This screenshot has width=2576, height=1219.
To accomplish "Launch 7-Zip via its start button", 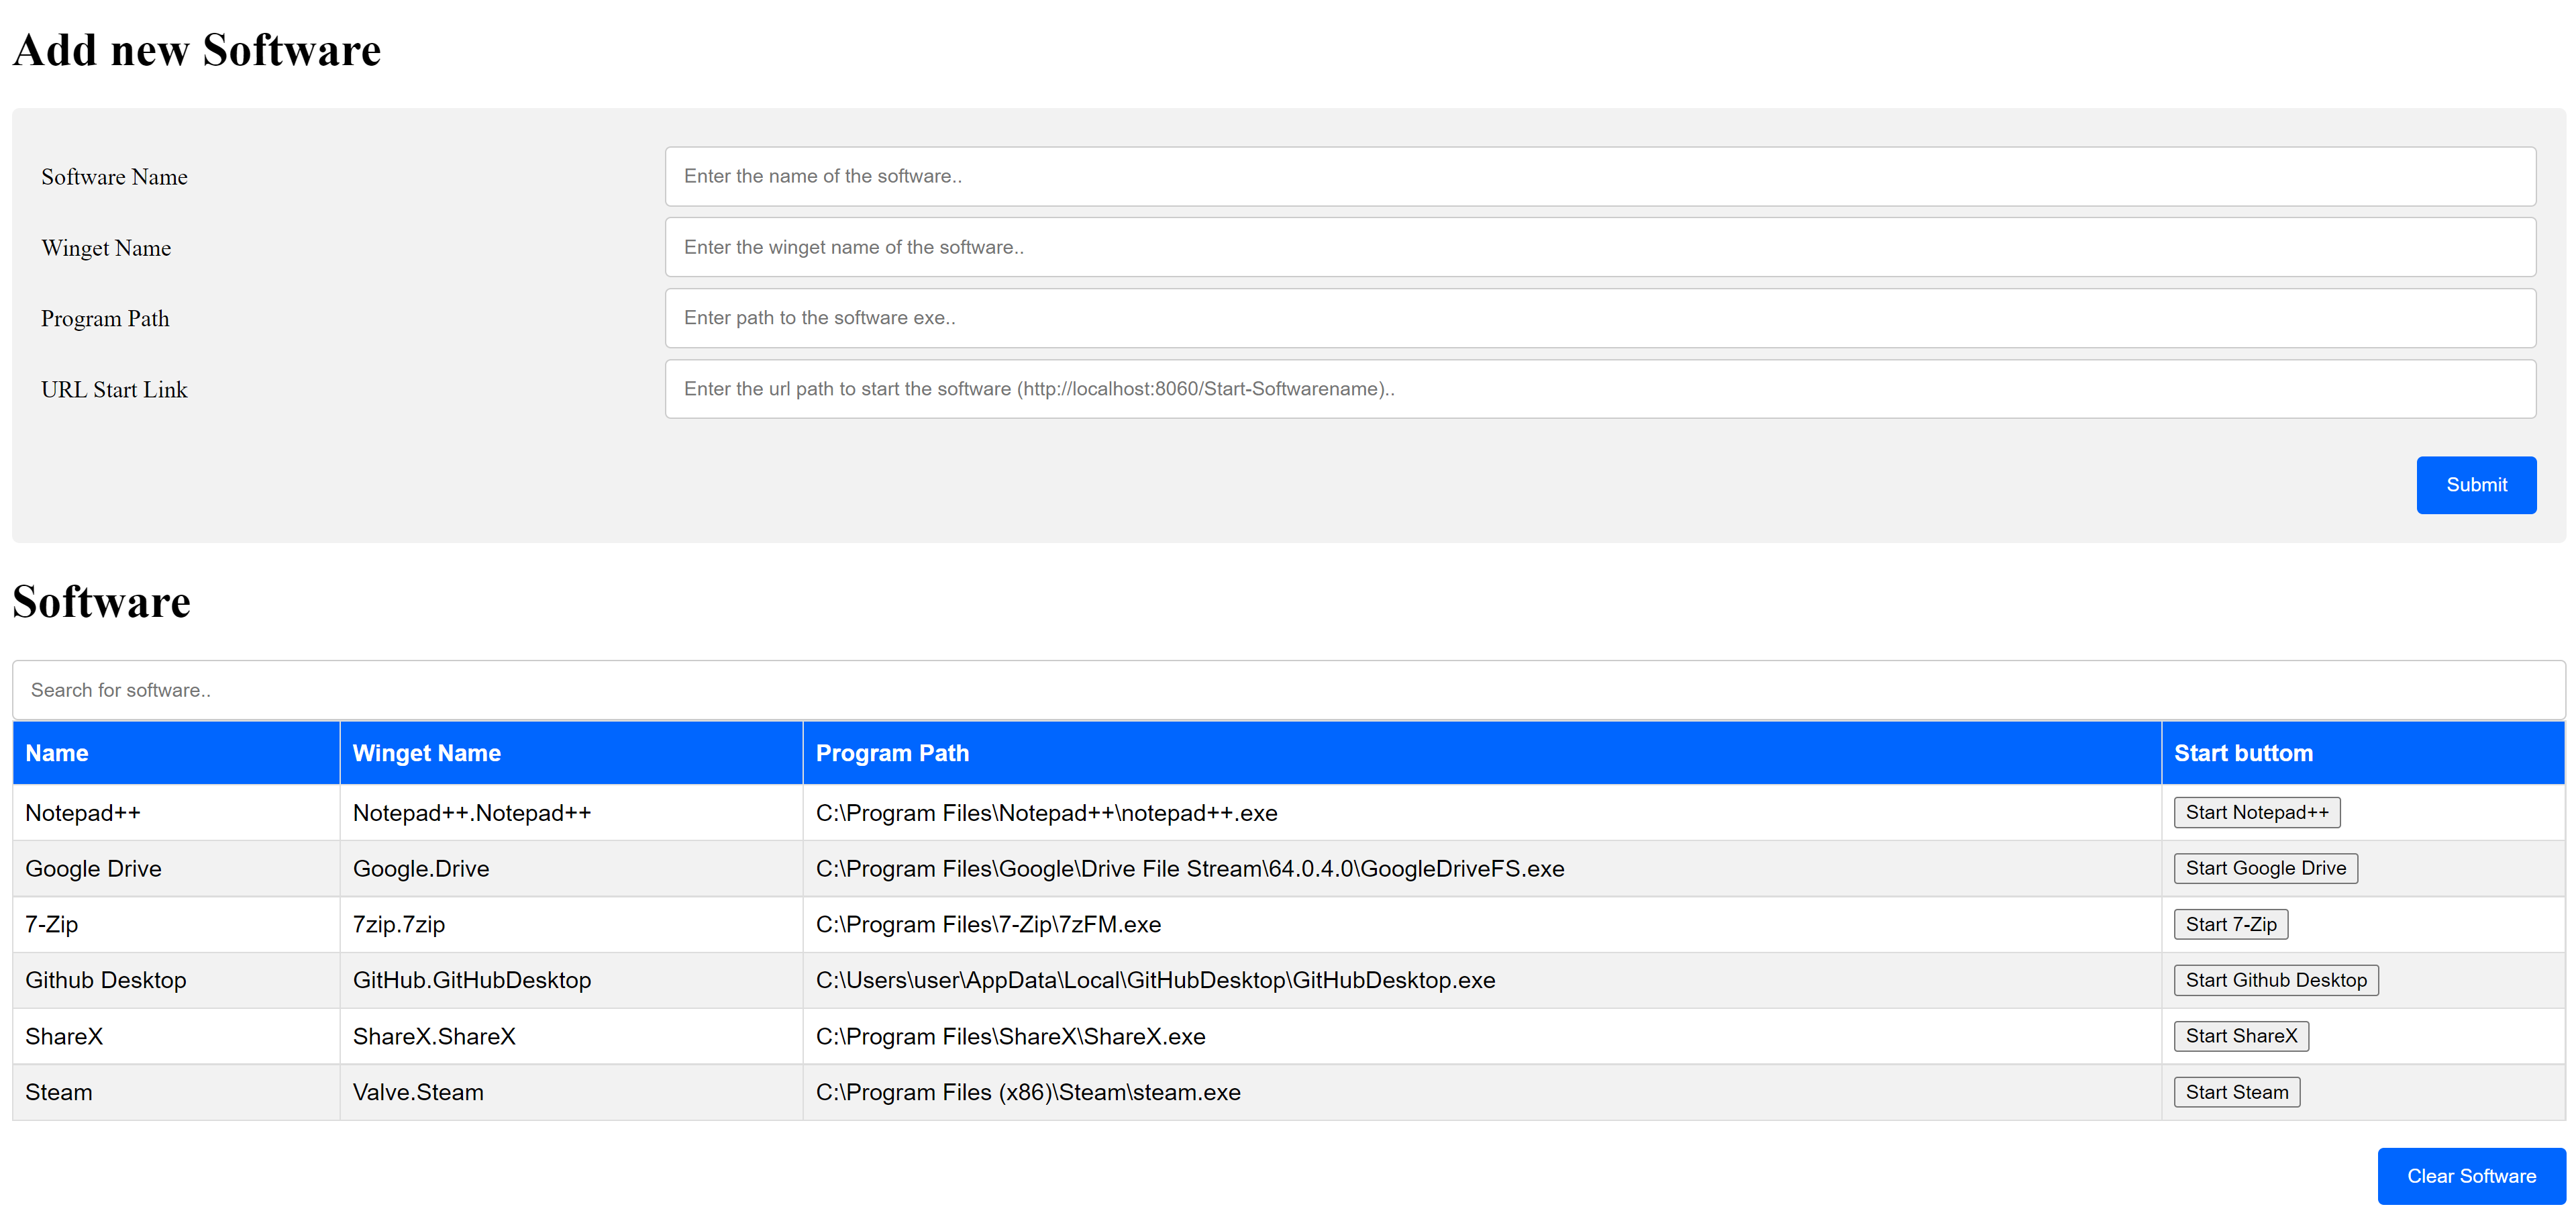I will (x=2230, y=924).
